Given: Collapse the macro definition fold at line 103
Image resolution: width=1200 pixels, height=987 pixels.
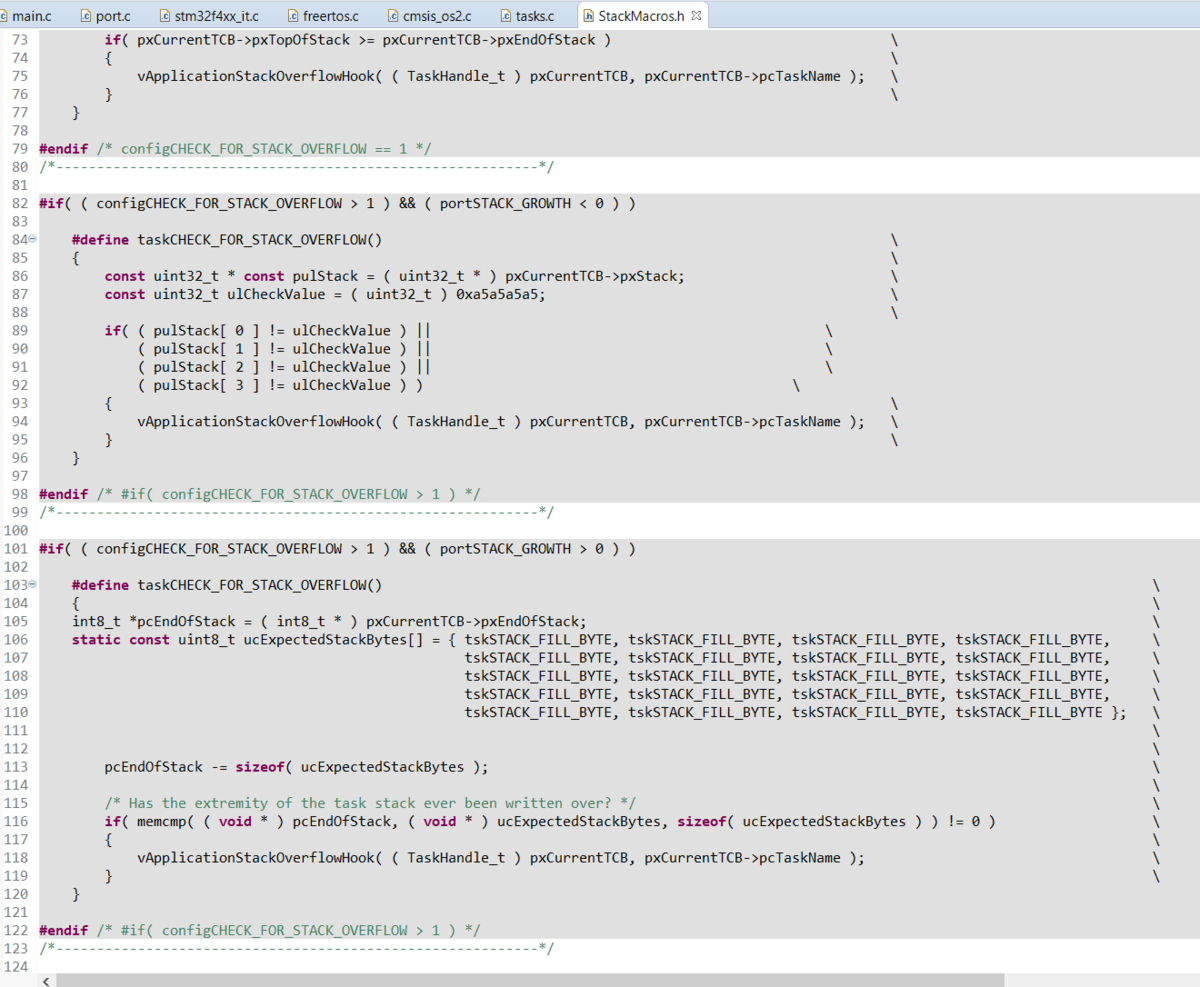Looking at the screenshot, I should (x=31, y=584).
